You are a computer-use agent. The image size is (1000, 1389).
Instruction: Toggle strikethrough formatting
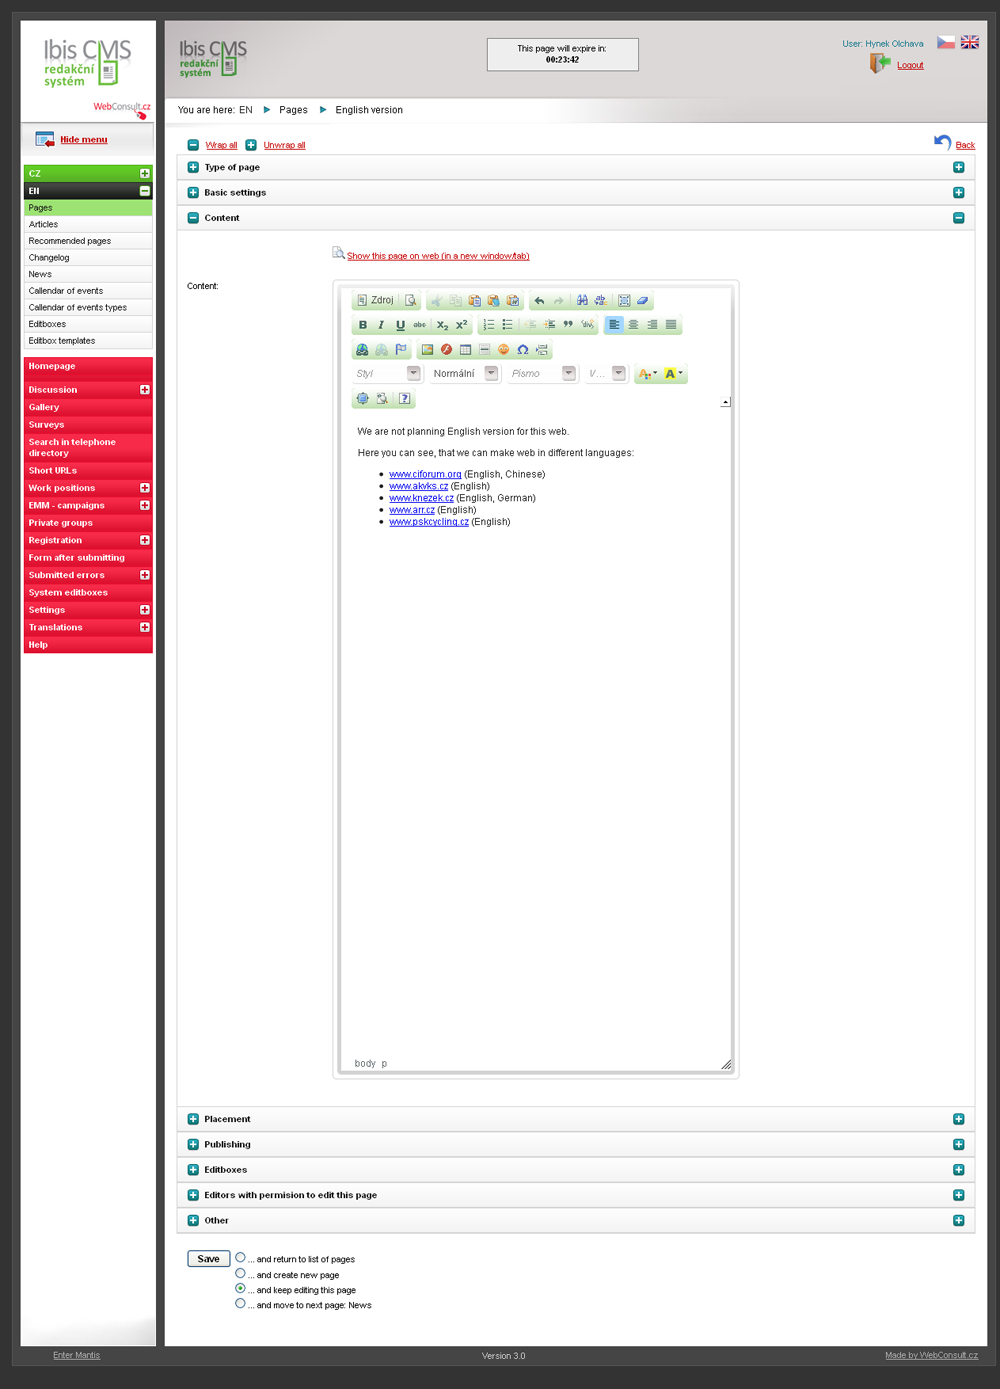(419, 325)
